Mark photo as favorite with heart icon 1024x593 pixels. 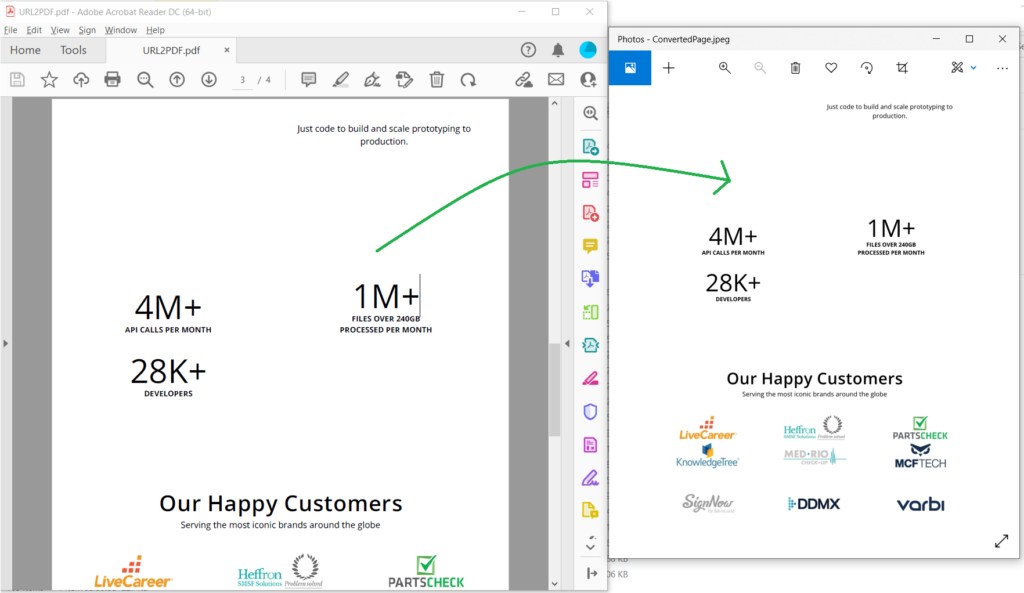831,68
